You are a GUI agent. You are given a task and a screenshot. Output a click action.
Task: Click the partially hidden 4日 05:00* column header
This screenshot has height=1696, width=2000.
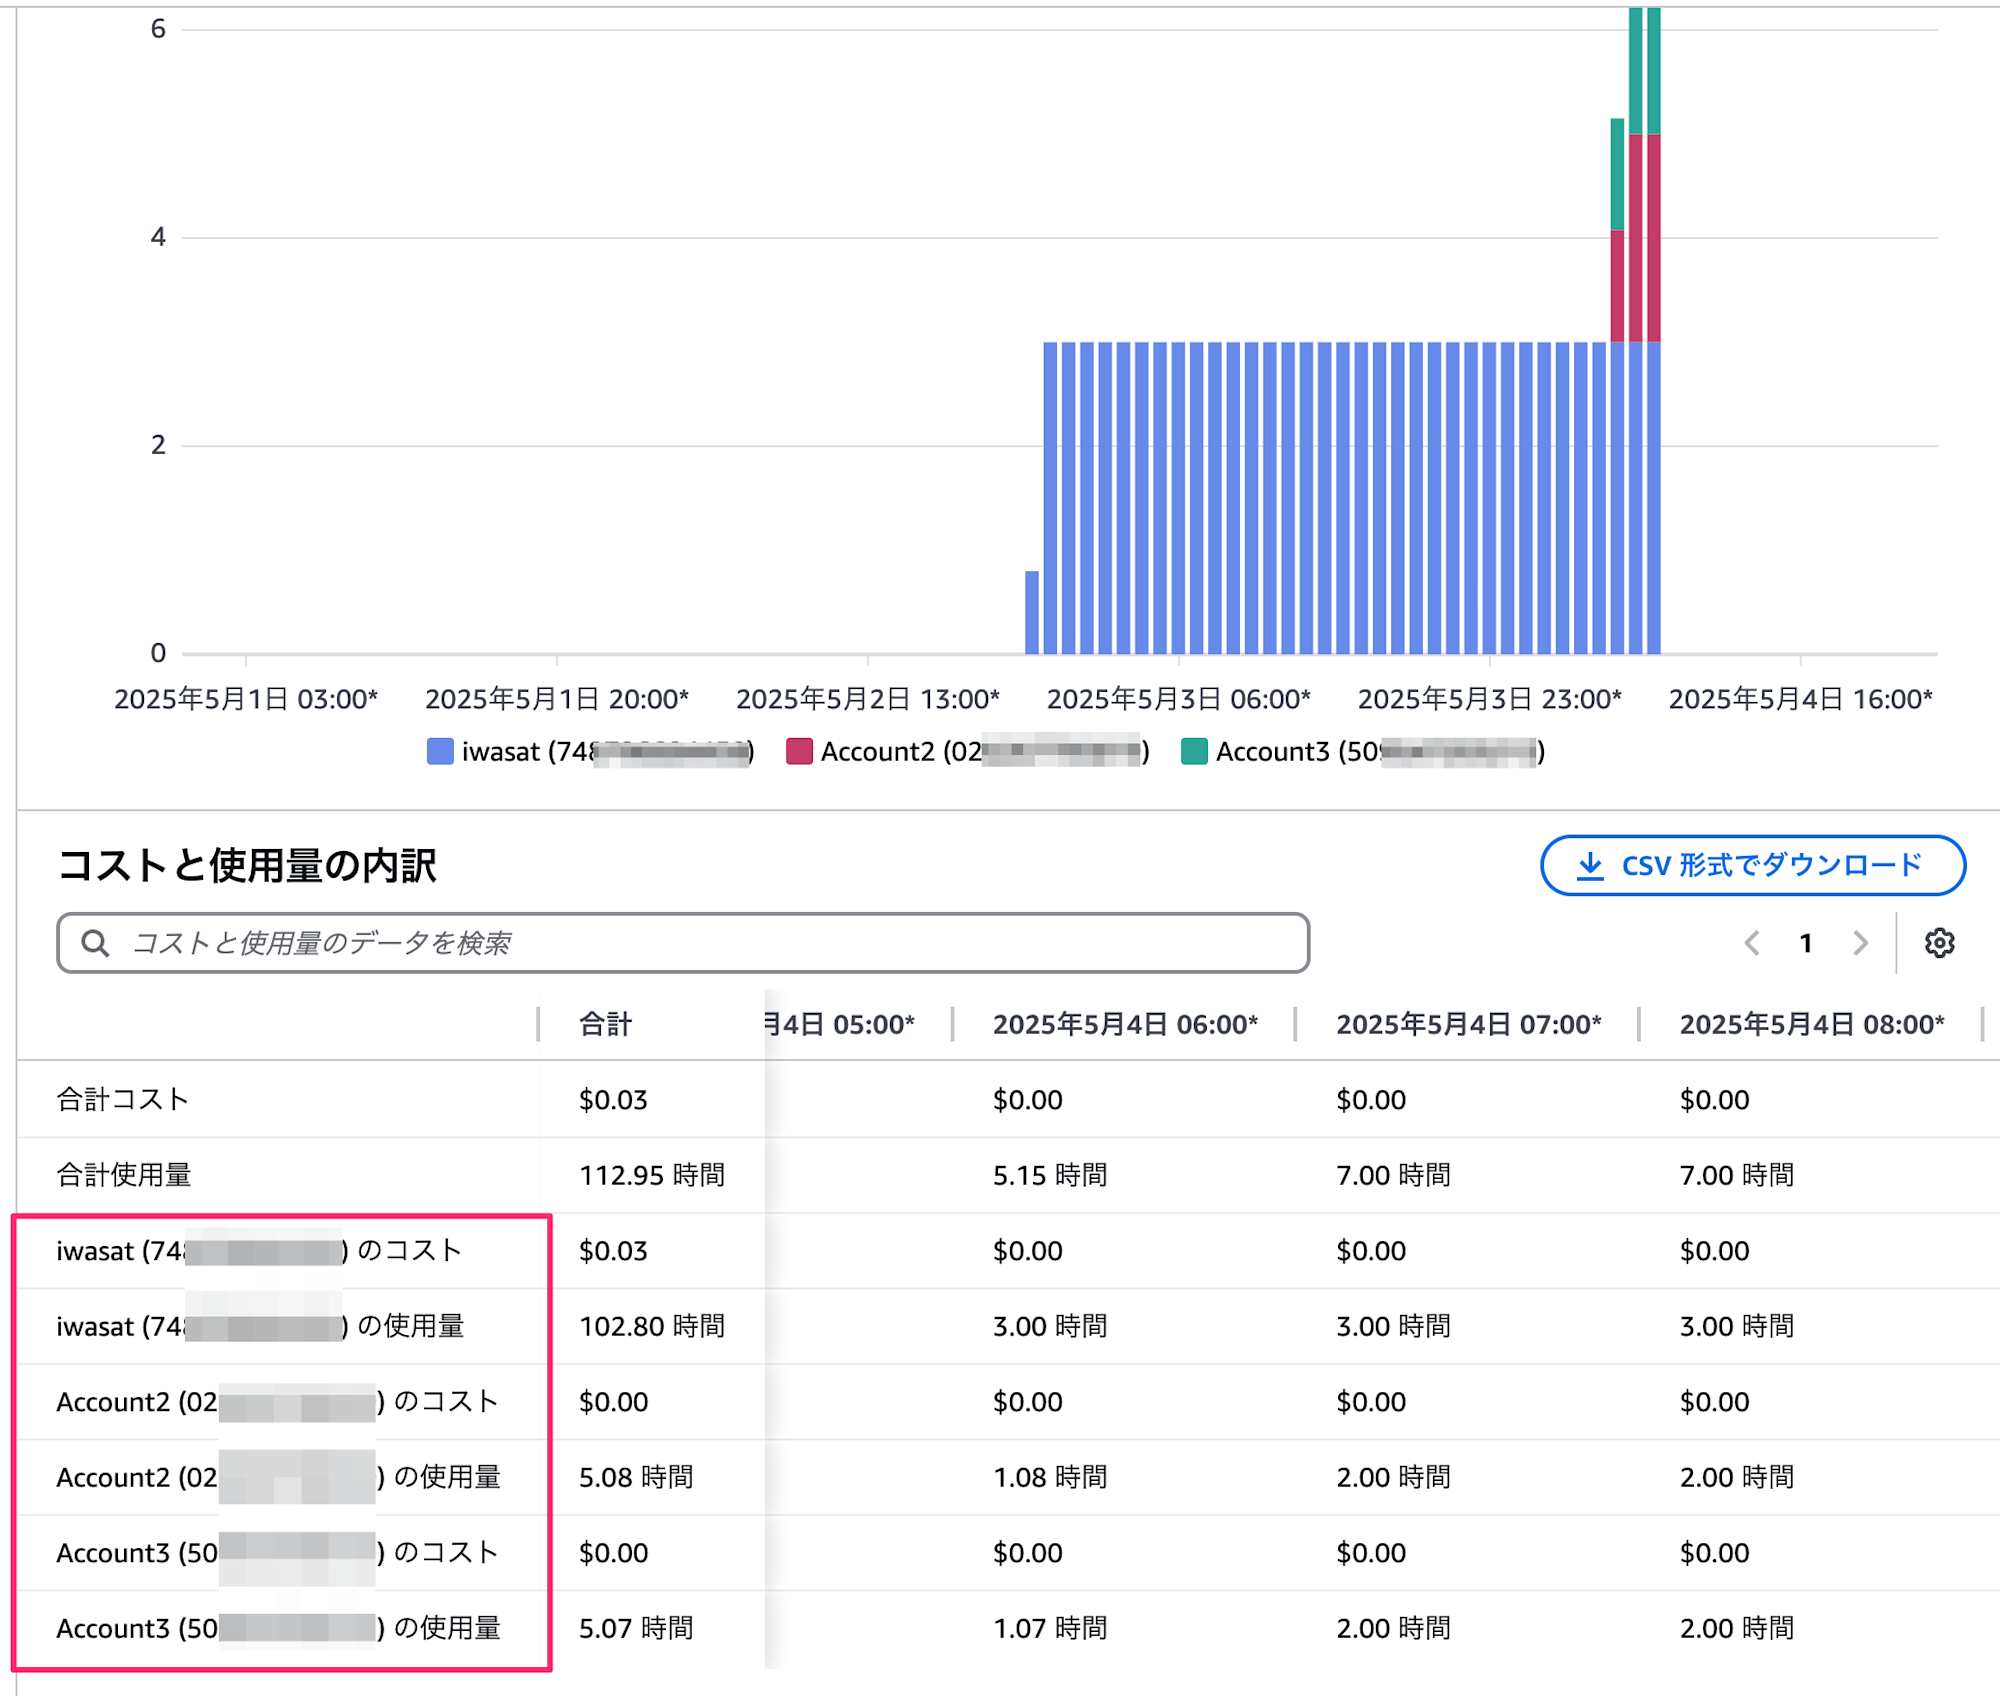[x=841, y=1024]
